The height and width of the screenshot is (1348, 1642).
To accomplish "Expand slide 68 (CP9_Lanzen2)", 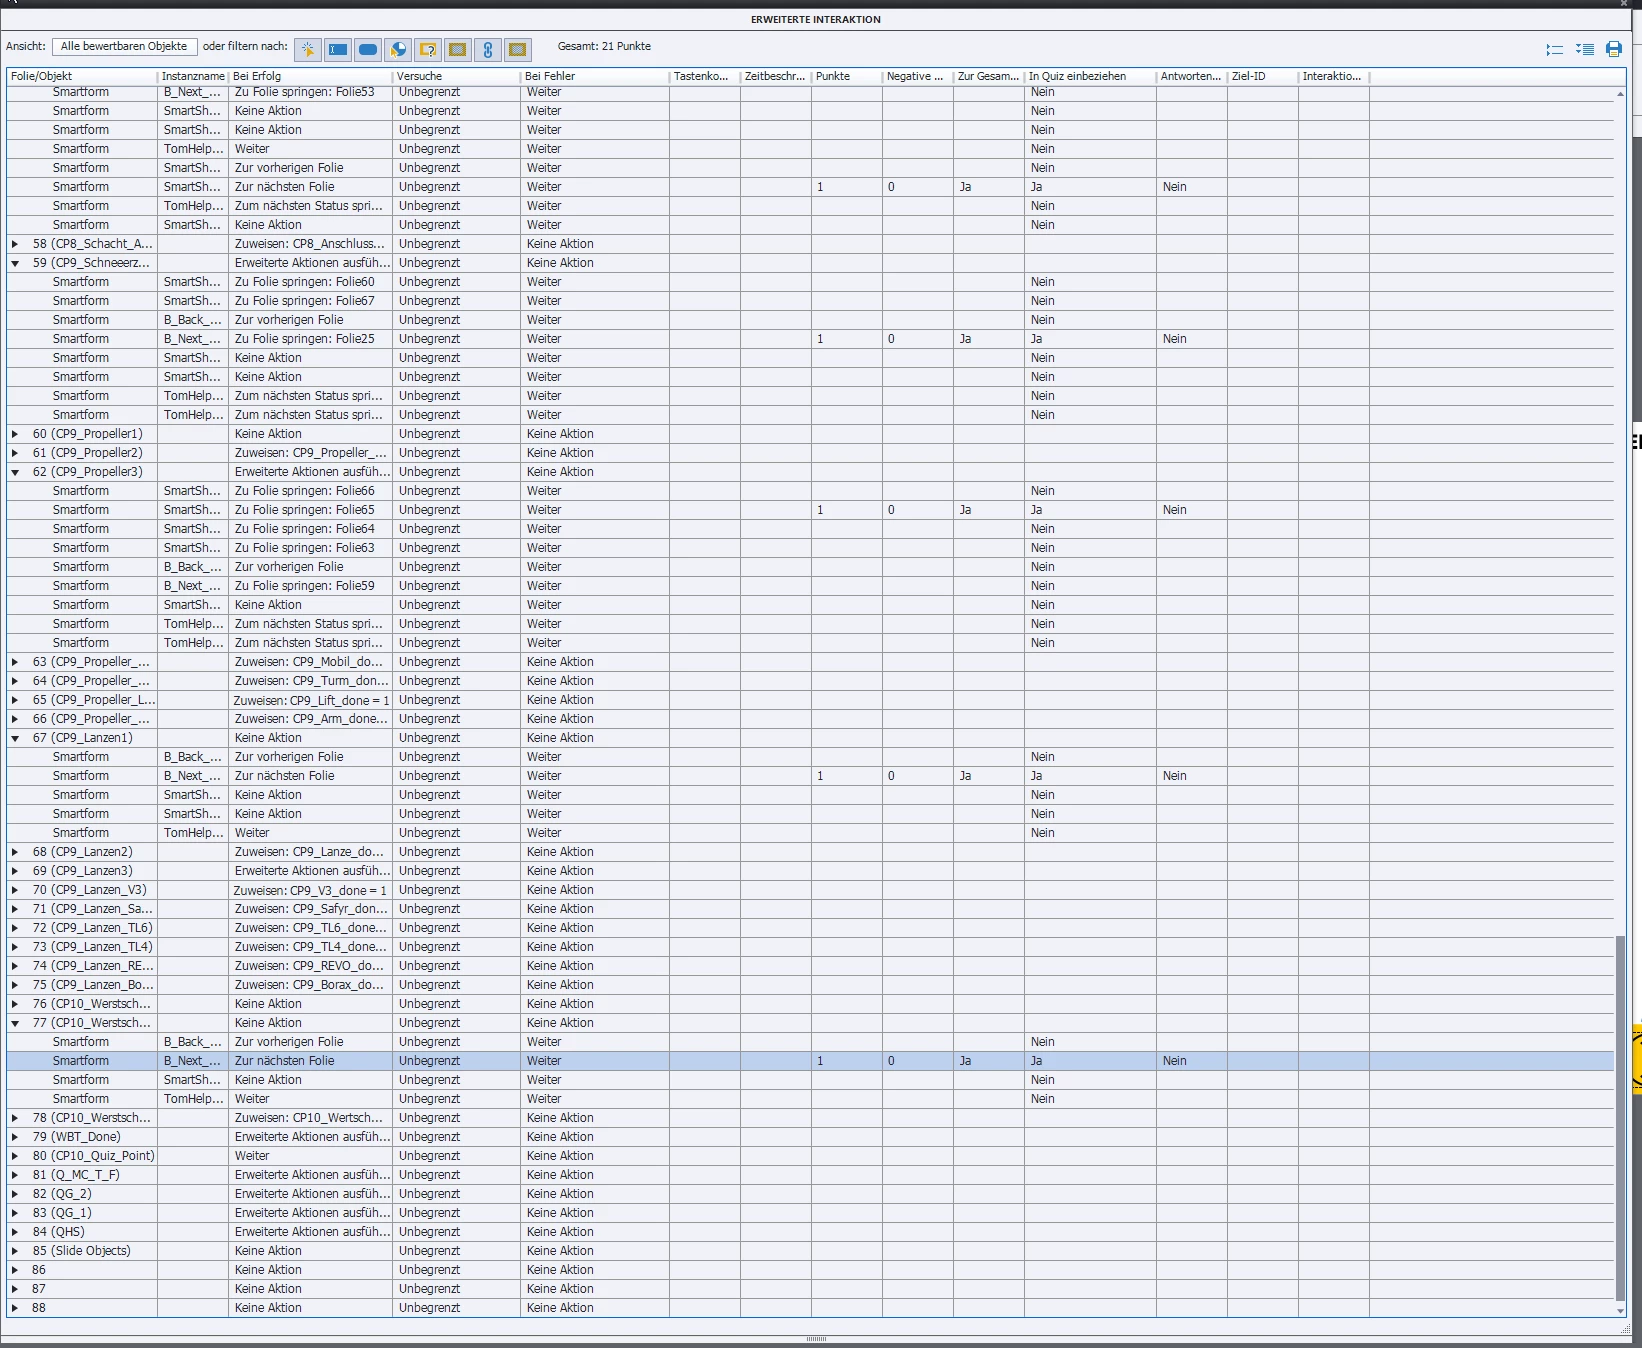I will tap(15, 852).
